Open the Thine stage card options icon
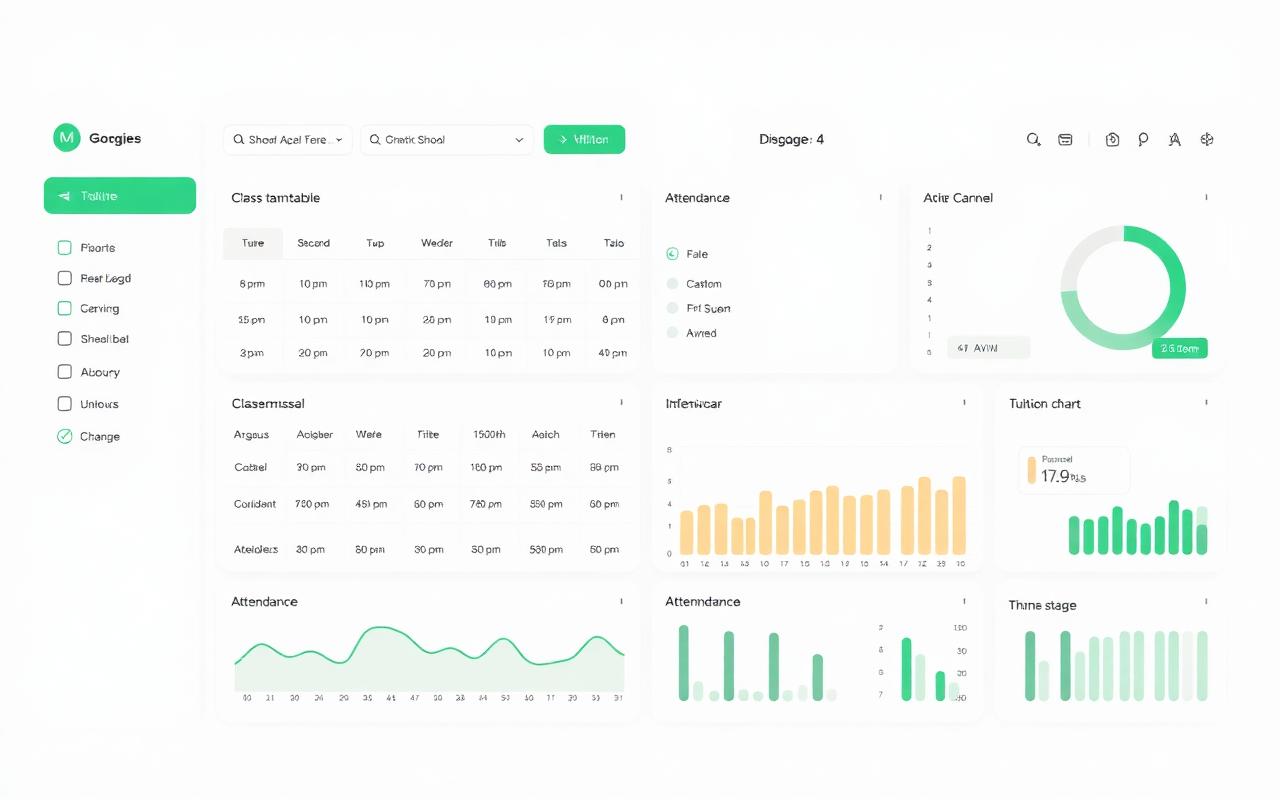 click(1206, 601)
